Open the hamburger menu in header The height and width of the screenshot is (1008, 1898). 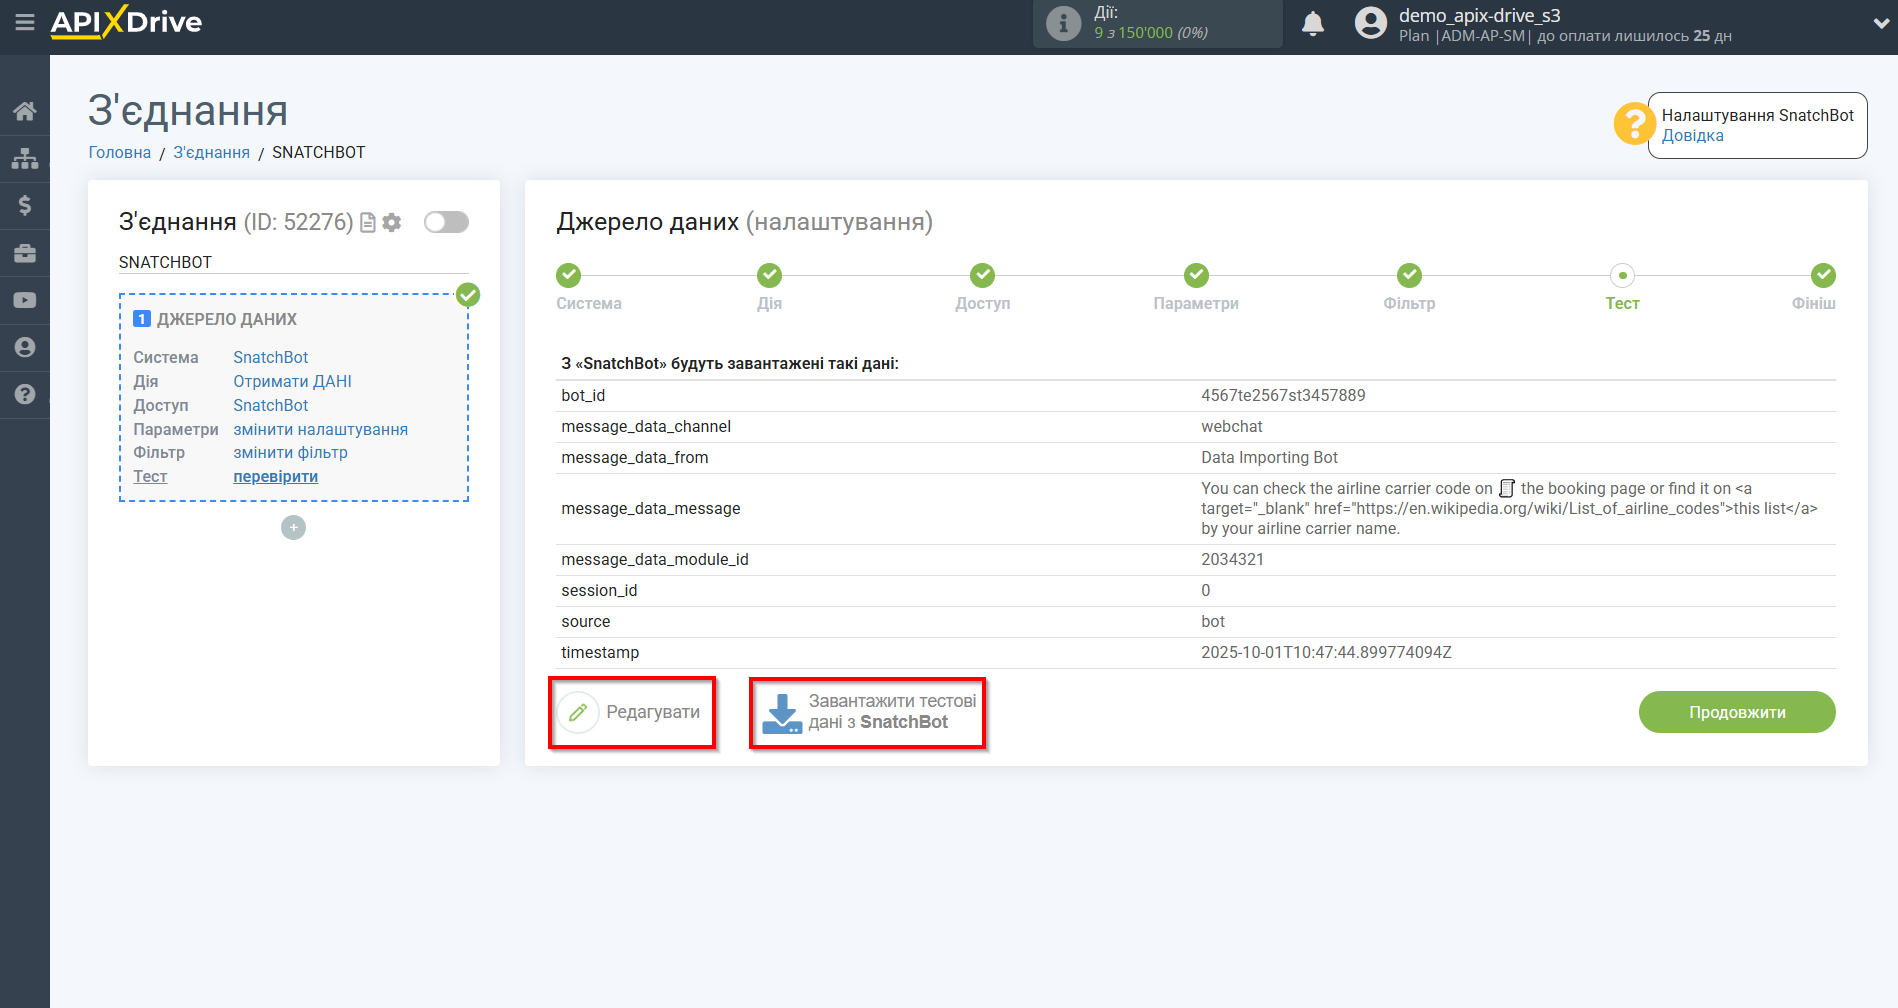pyautogui.click(x=25, y=22)
